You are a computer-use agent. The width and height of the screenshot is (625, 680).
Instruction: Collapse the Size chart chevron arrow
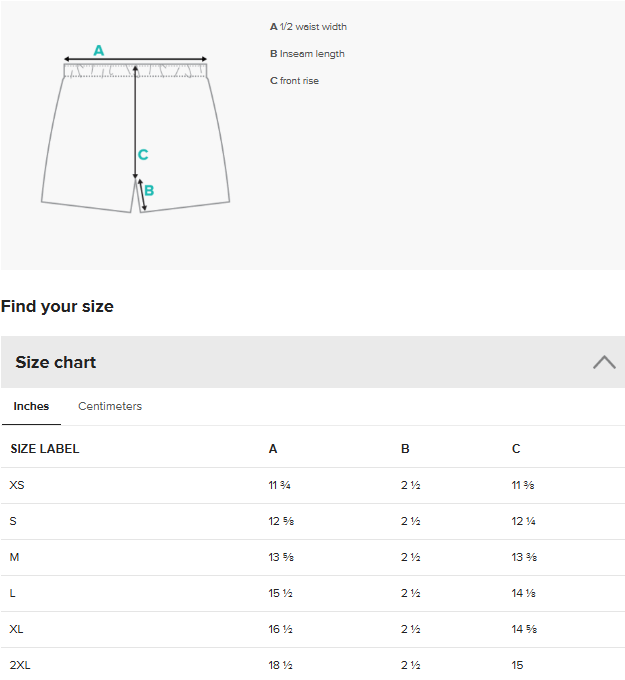[604, 362]
